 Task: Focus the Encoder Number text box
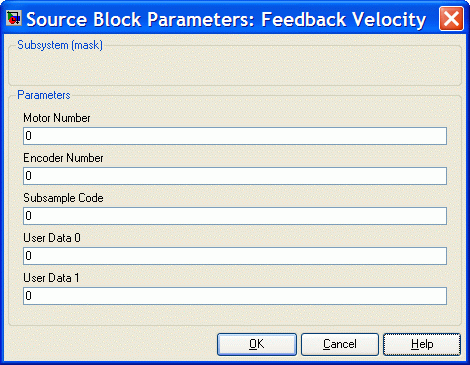[x=235, y=176]
